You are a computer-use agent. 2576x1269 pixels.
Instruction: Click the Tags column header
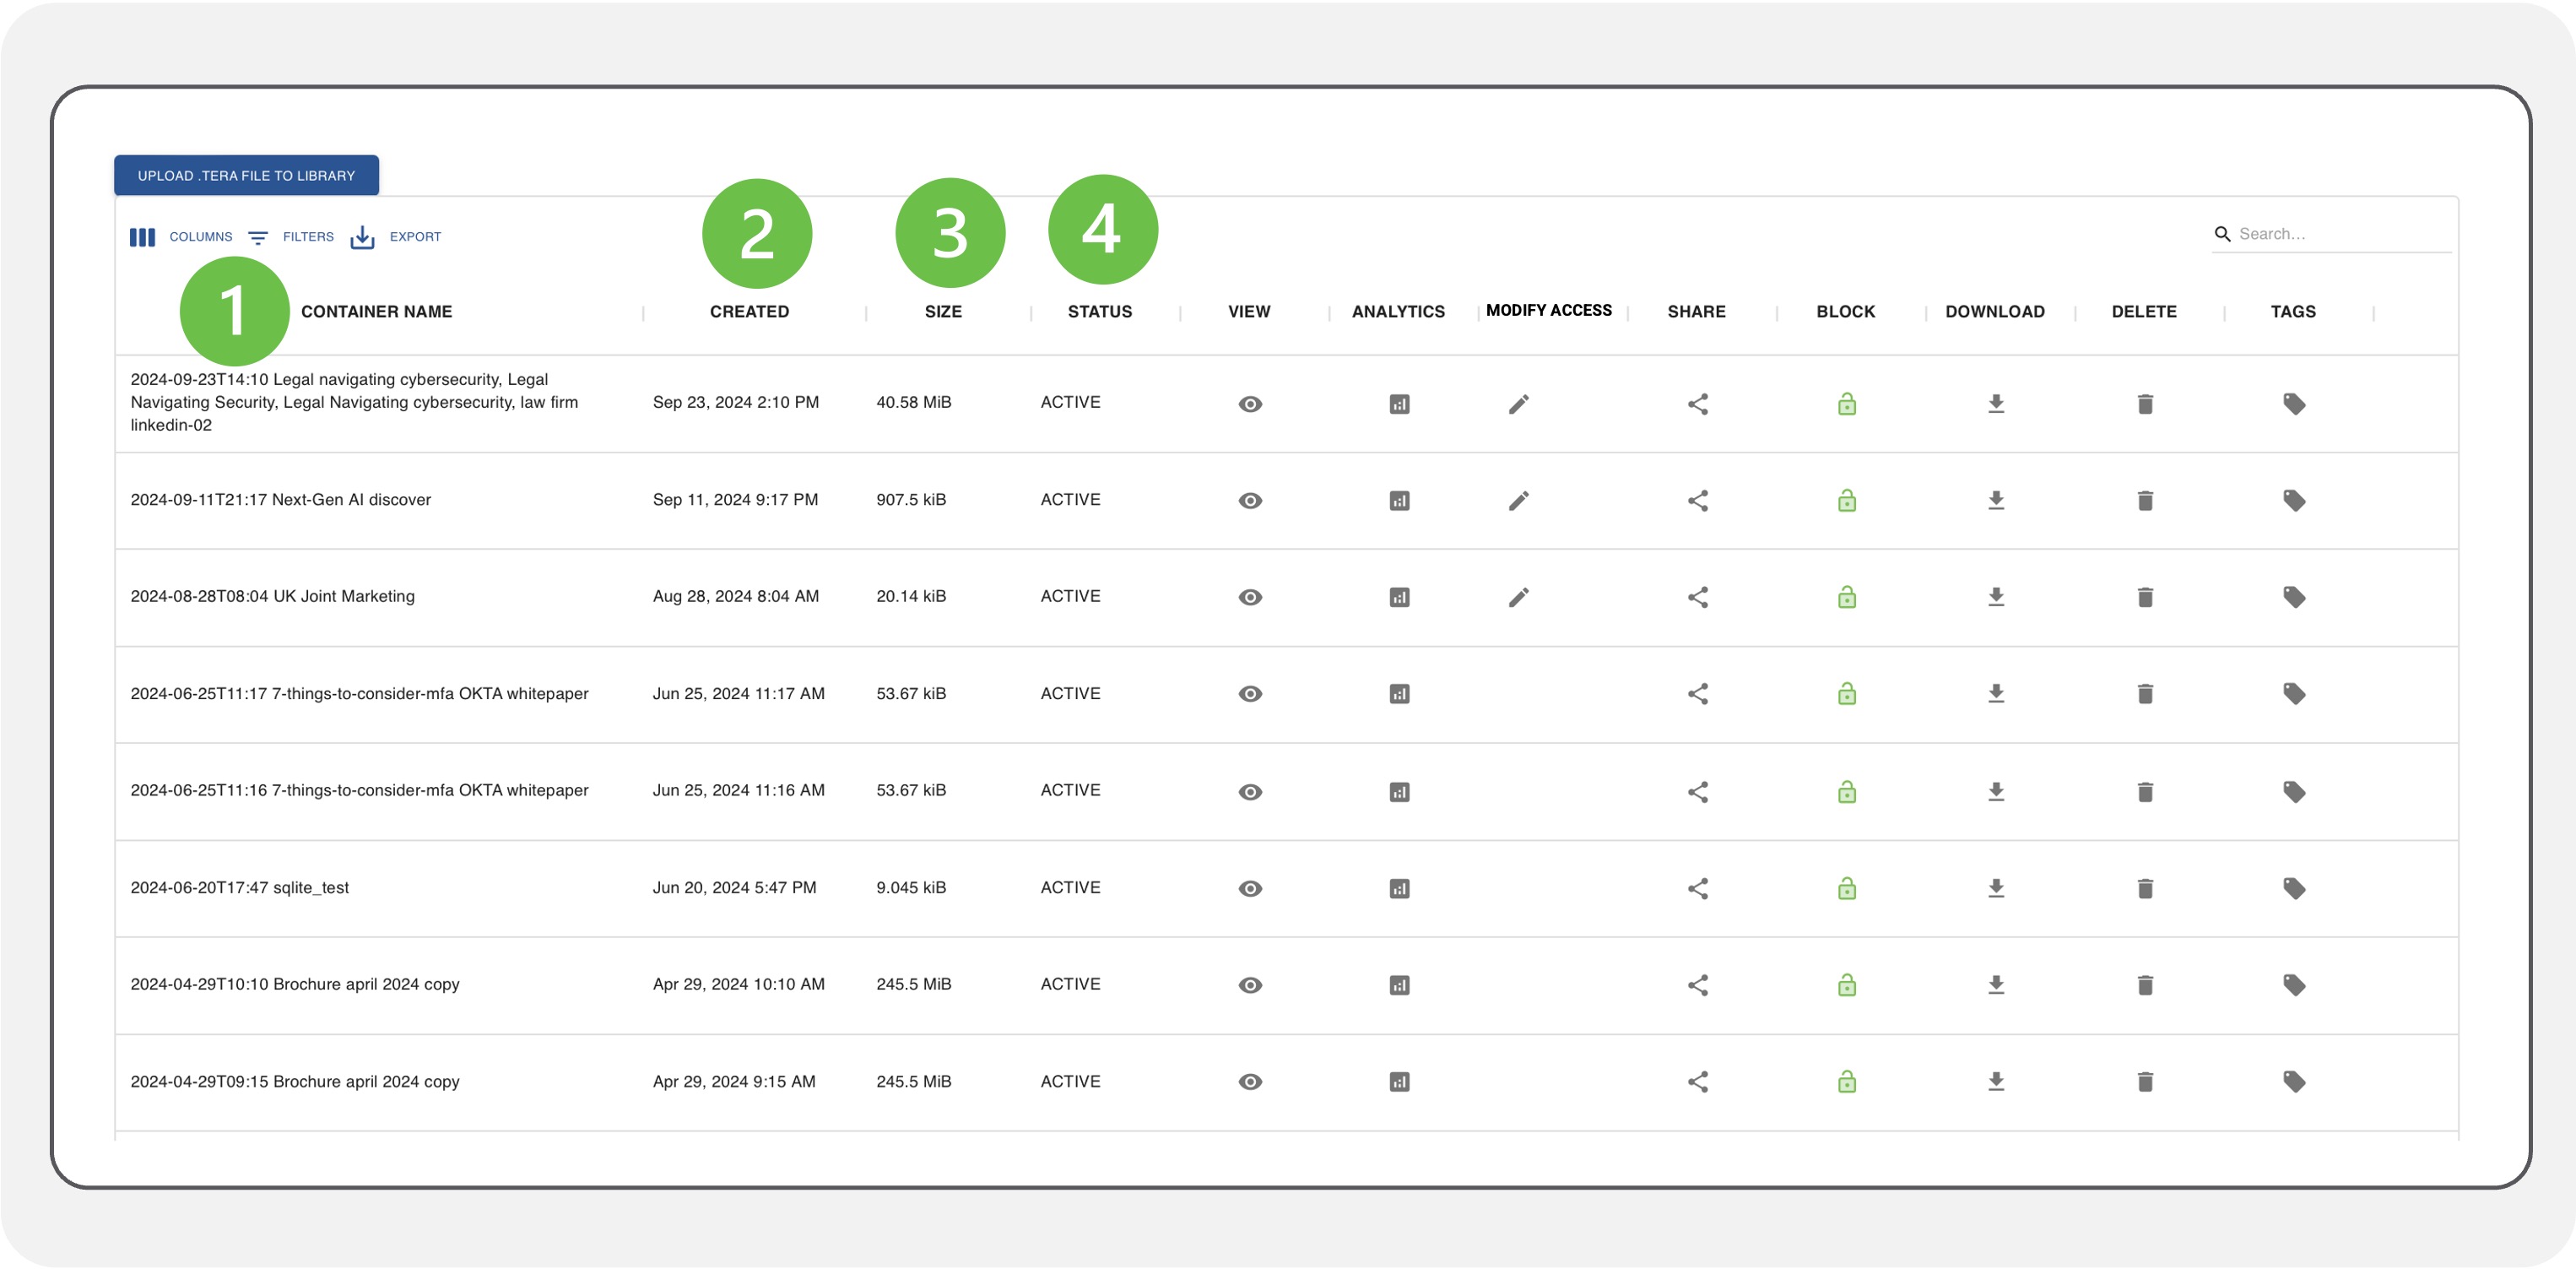(x=2292, y=312)
